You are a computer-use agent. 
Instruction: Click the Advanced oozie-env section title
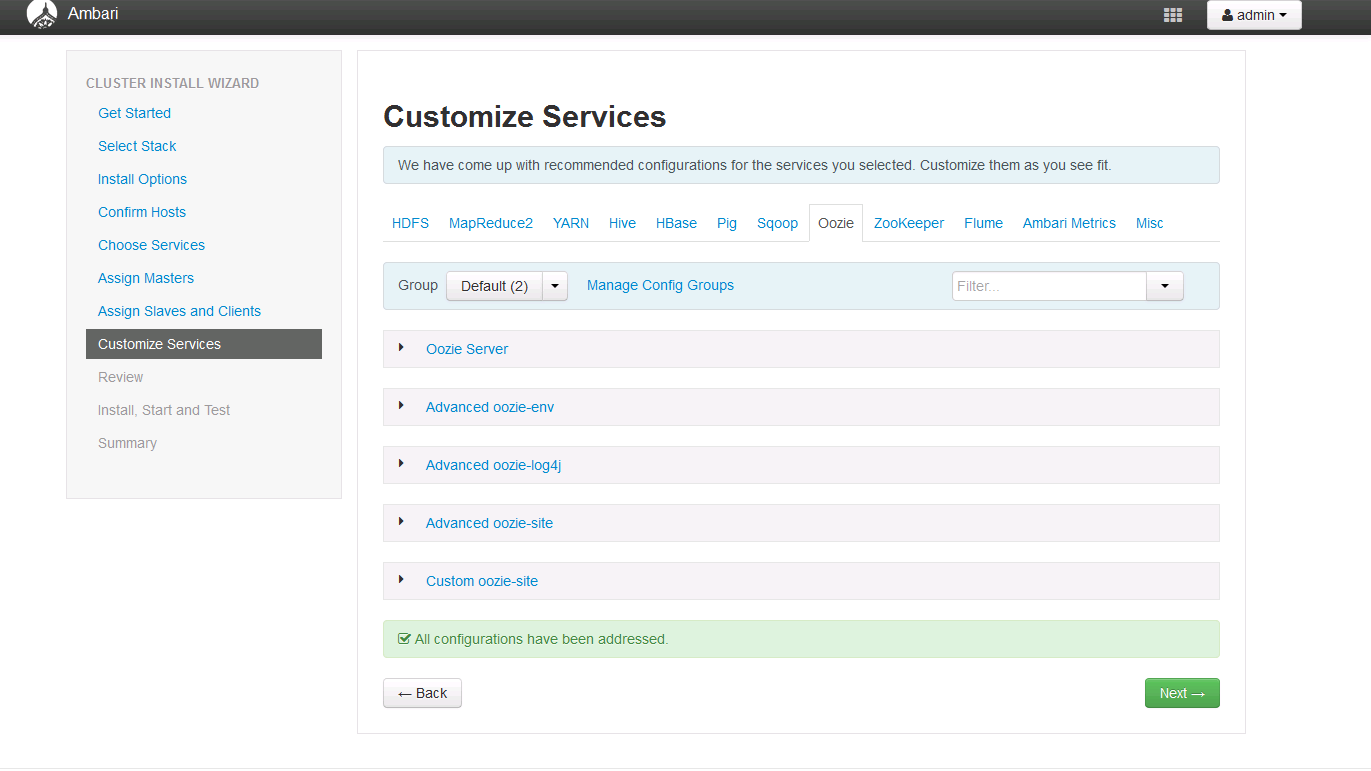[x=490, y=407]
